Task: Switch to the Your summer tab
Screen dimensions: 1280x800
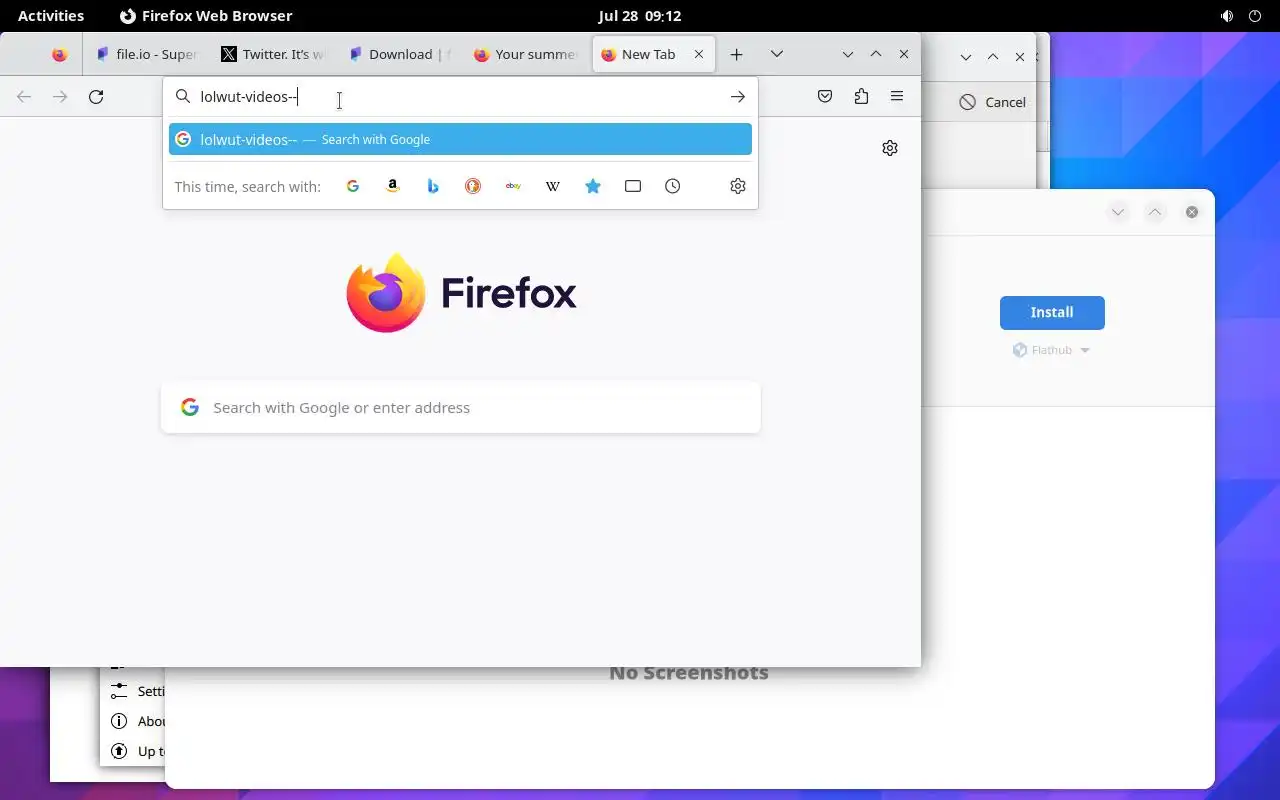Action: [x=525, y=55]
